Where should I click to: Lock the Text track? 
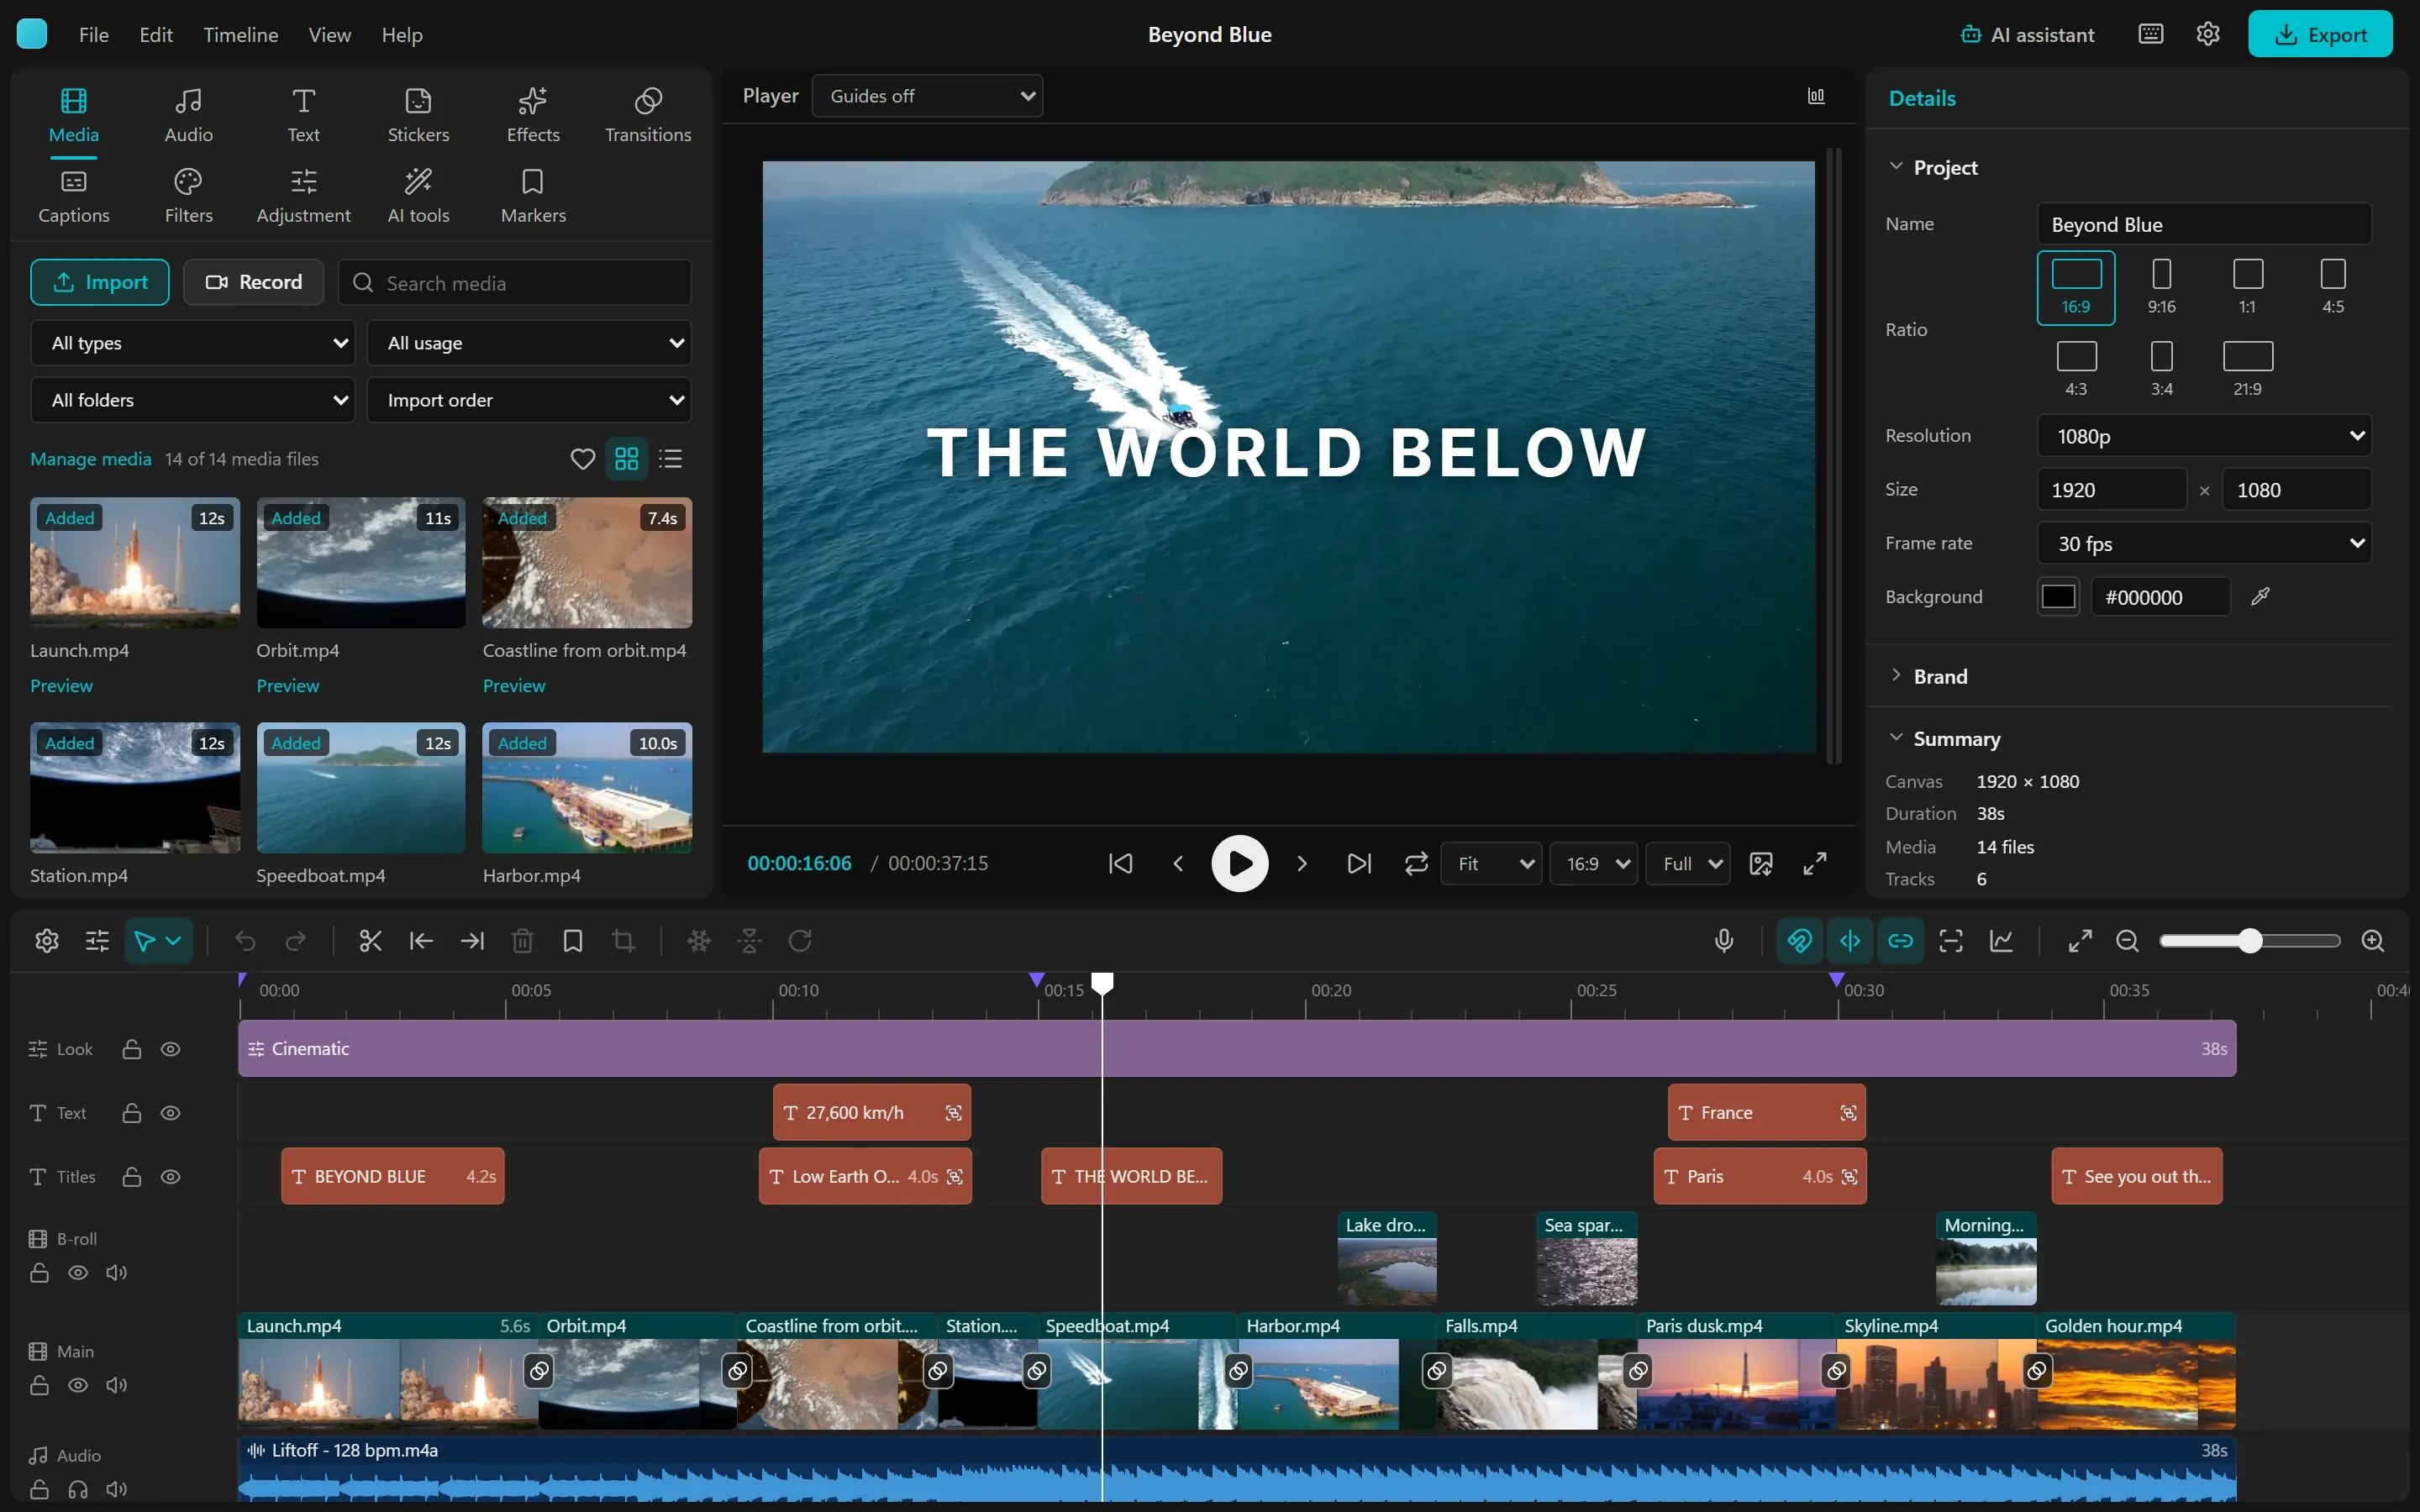pyautogui.click(x=131, y=1113)
